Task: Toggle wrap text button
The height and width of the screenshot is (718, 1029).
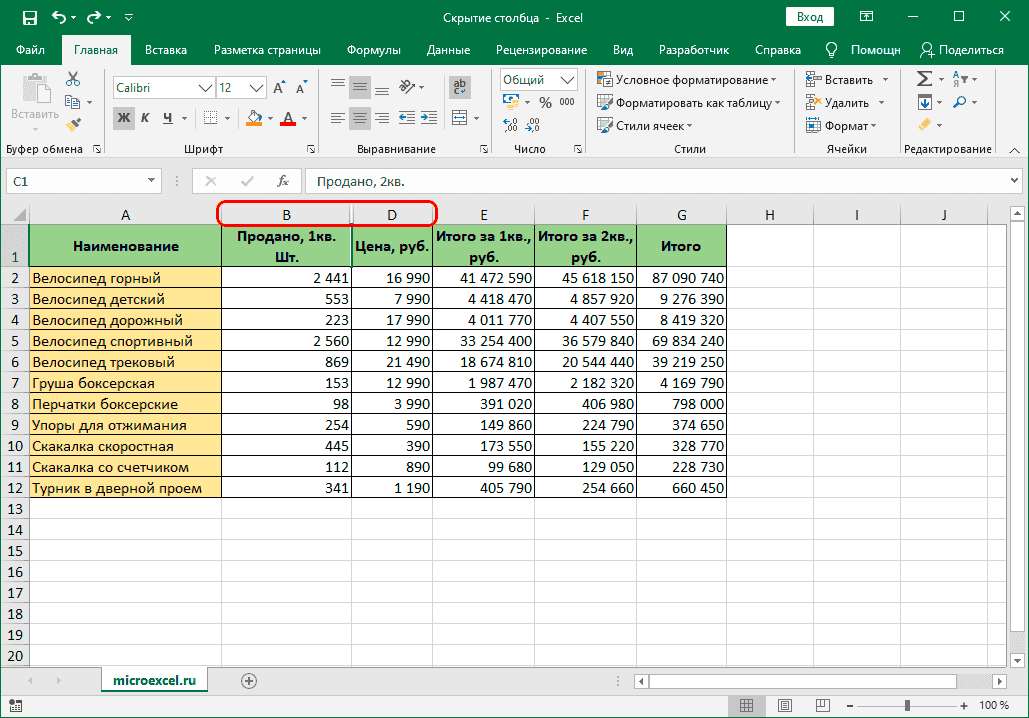Action: [x=460, y=88]
